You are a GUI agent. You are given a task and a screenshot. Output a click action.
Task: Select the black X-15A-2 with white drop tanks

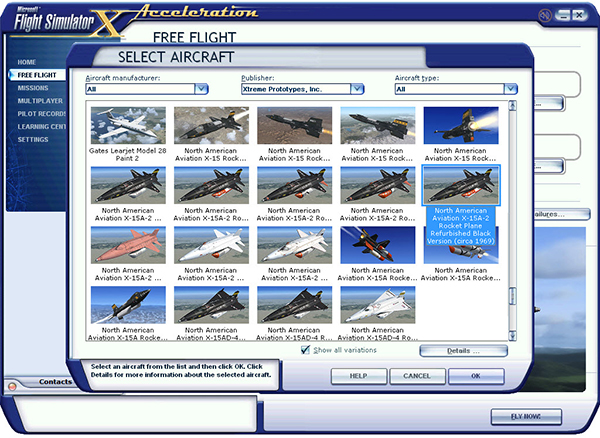tap(128, 185)
